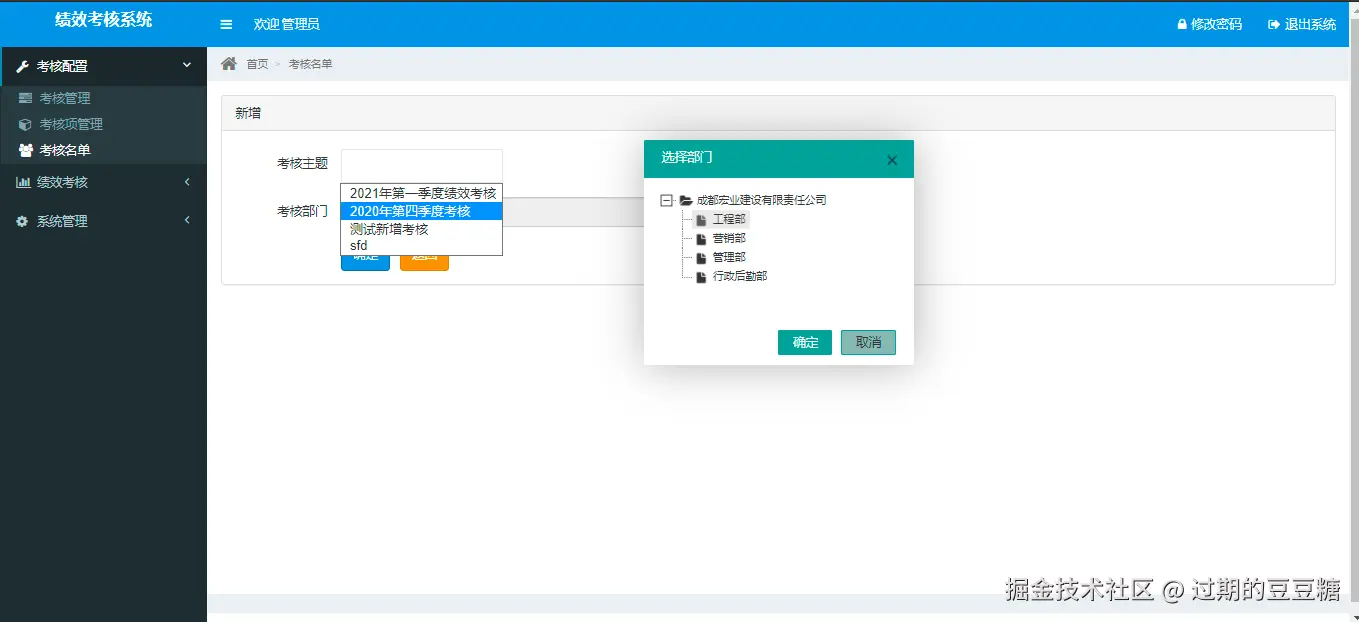Collapse the 成都宏业建设有限责任公司 tree node
1359x622 pixels.
pos(667,200)
